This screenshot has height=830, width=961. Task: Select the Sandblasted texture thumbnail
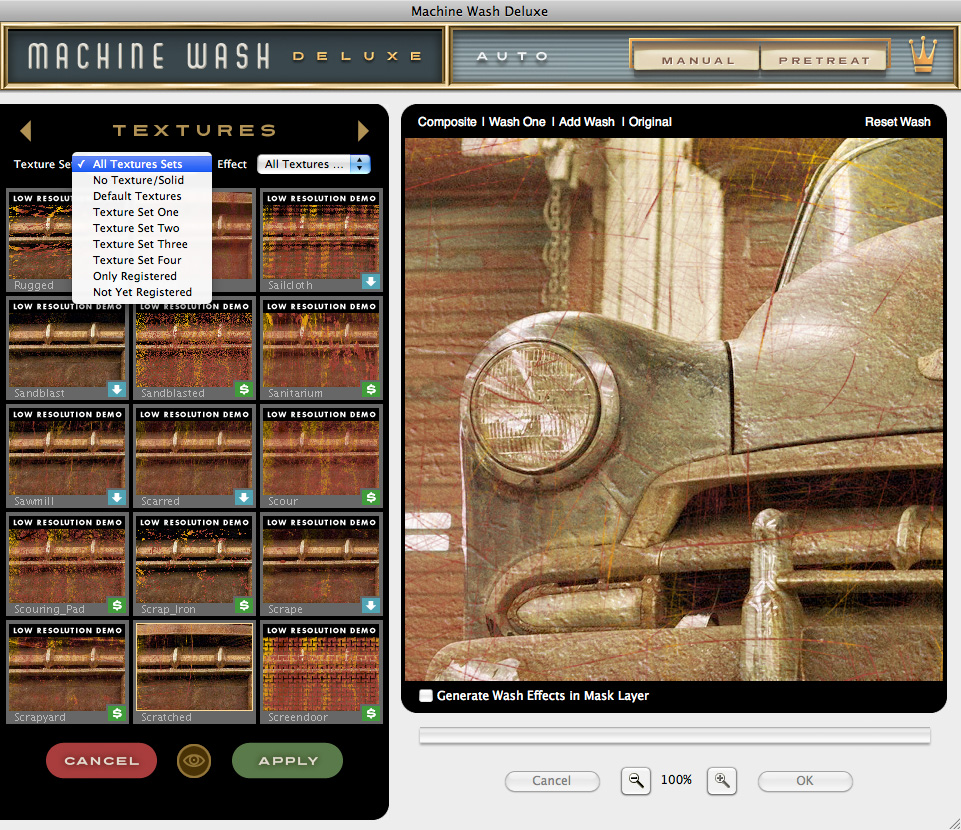(194, 348)
